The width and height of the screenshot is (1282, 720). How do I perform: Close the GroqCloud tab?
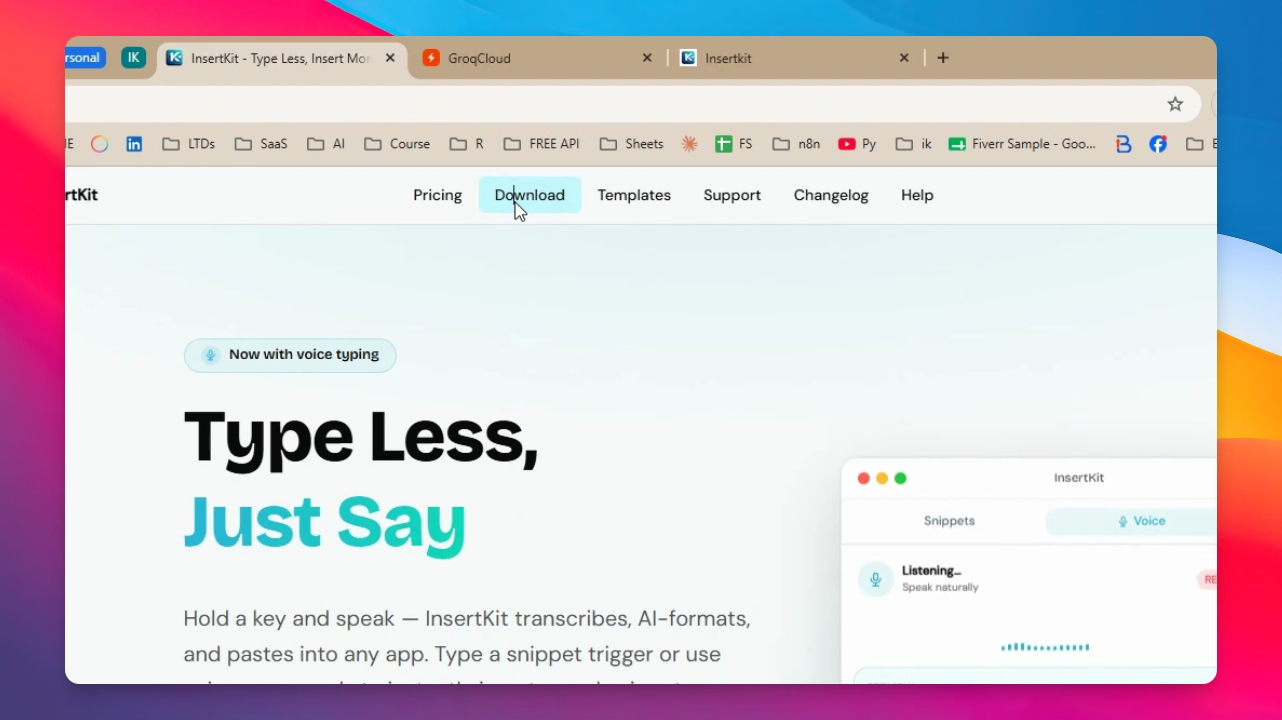(x=647, y=58)
